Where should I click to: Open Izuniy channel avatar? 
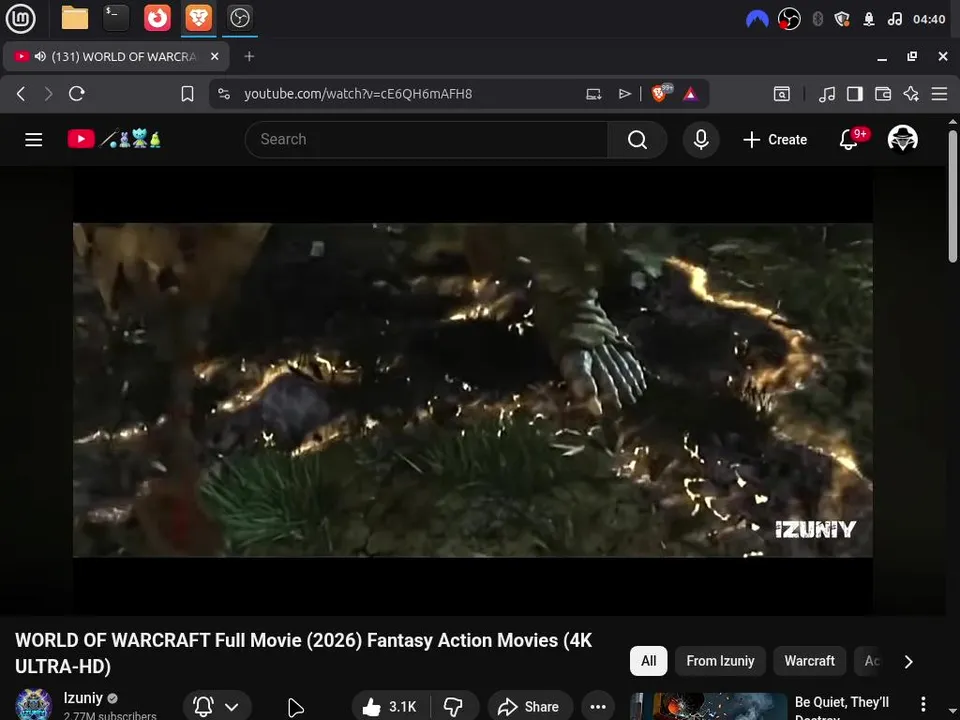point(33,705)
